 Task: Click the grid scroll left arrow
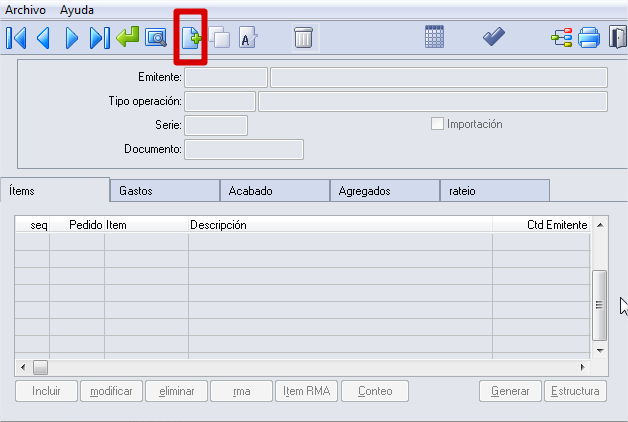point(23,367)
